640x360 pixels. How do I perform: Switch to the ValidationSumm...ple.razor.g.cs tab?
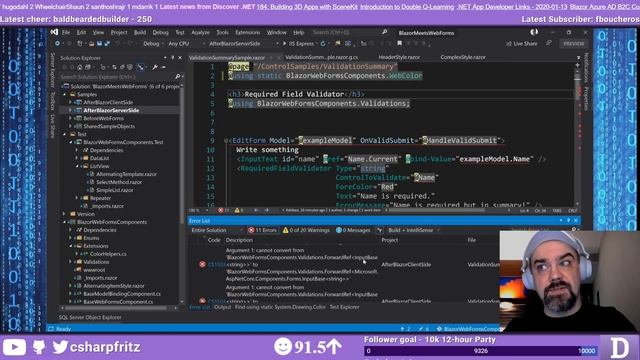coord(321,57)
